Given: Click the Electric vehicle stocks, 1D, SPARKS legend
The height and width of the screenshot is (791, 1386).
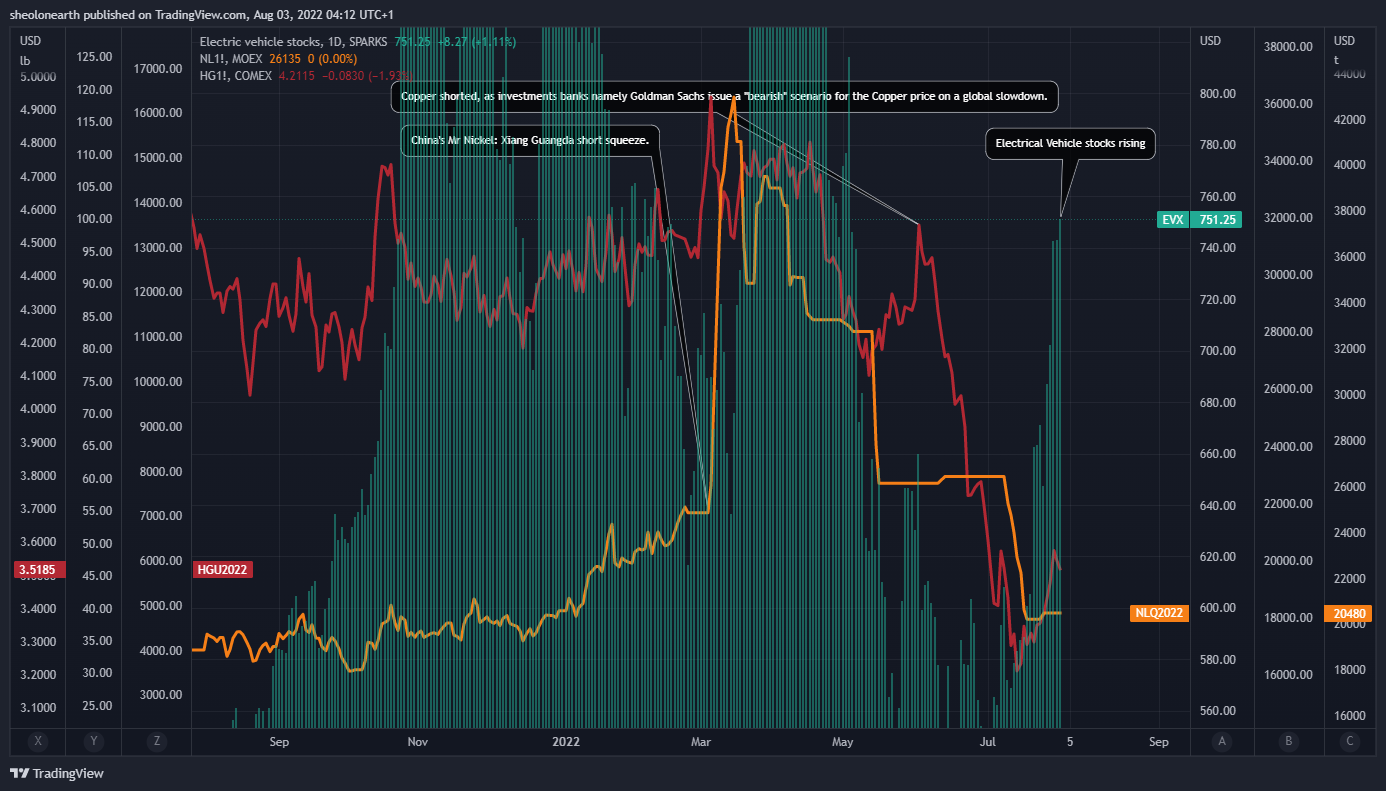Looking at the screenshot, I should coord(294,42).
